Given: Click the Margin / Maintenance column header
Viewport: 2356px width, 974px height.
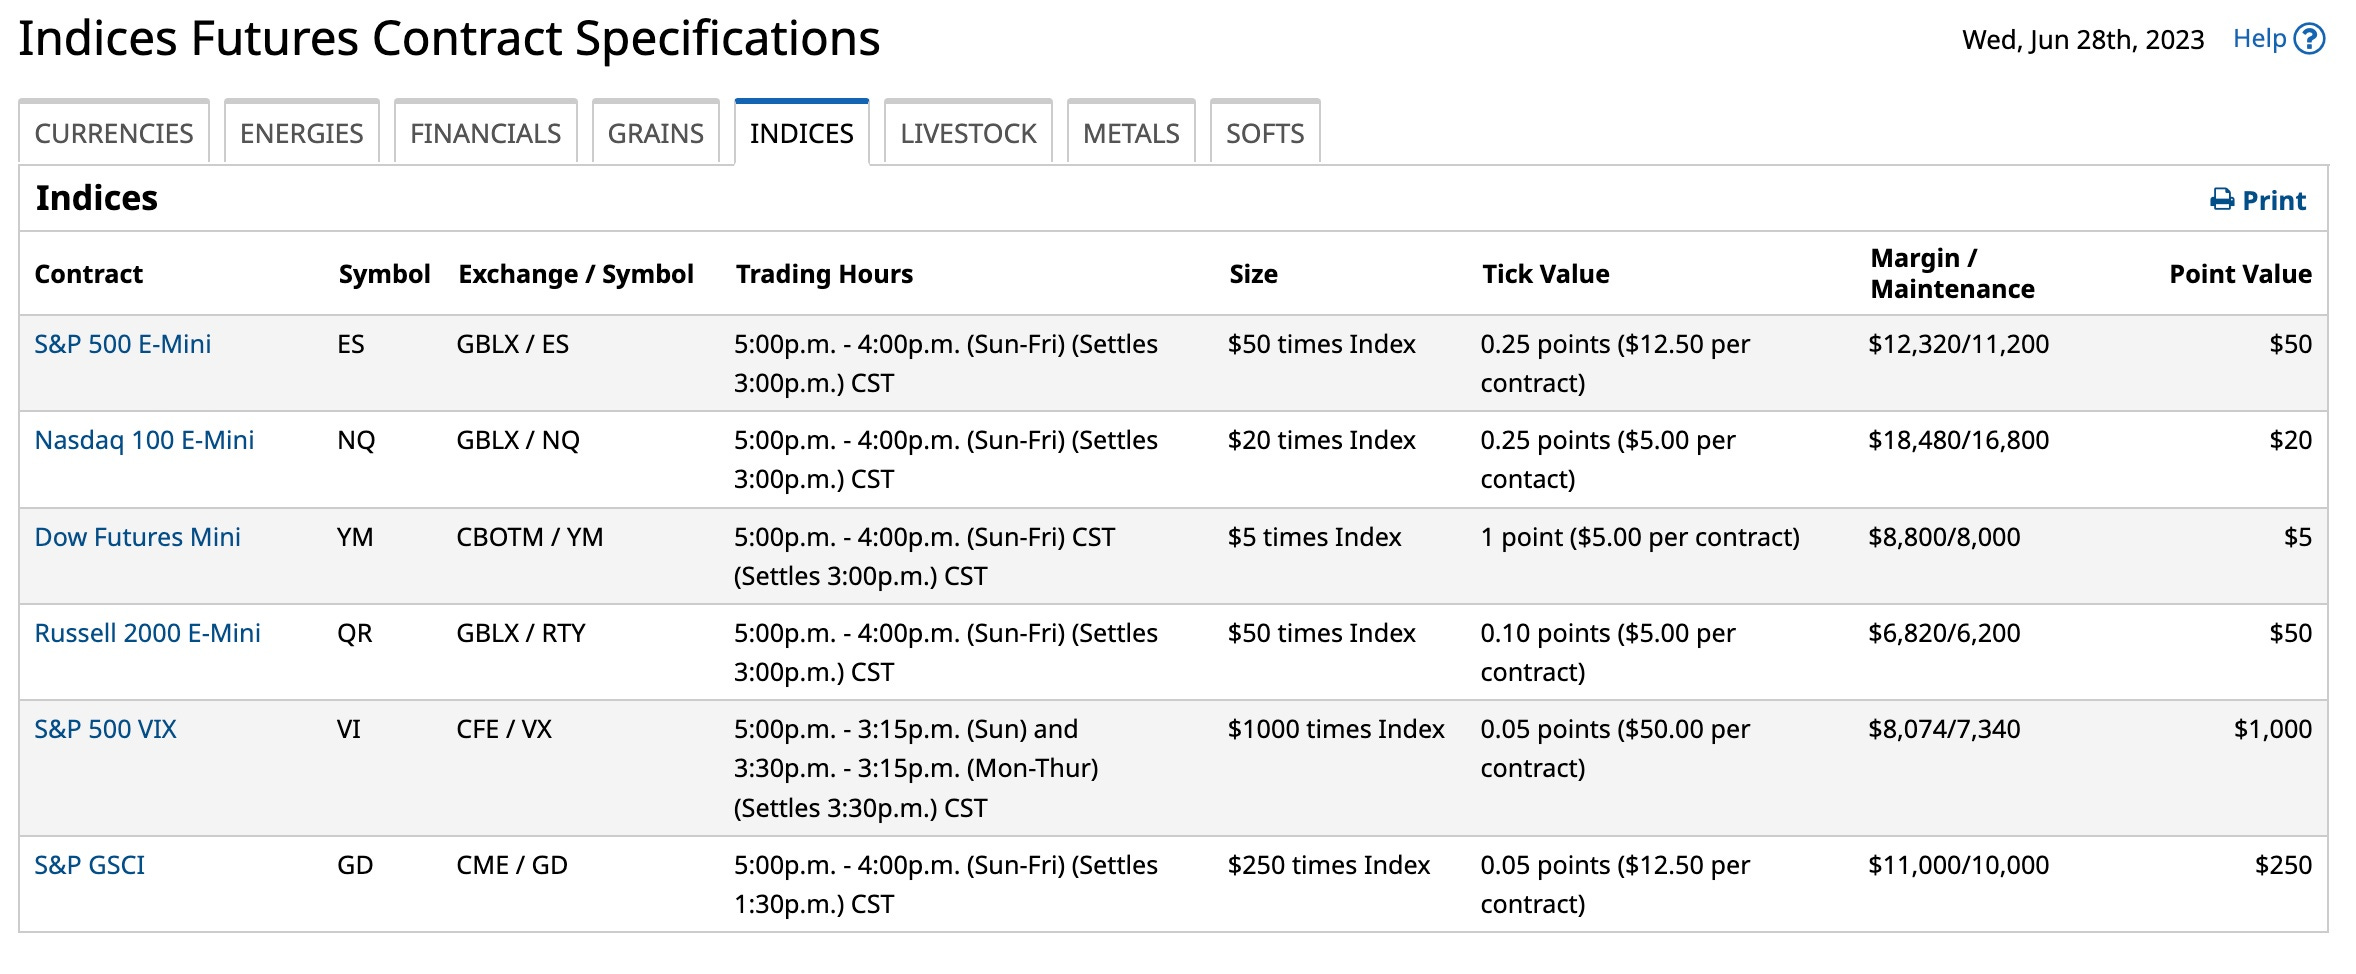Looking at the screenshot, I should (x=1952, y=273).
